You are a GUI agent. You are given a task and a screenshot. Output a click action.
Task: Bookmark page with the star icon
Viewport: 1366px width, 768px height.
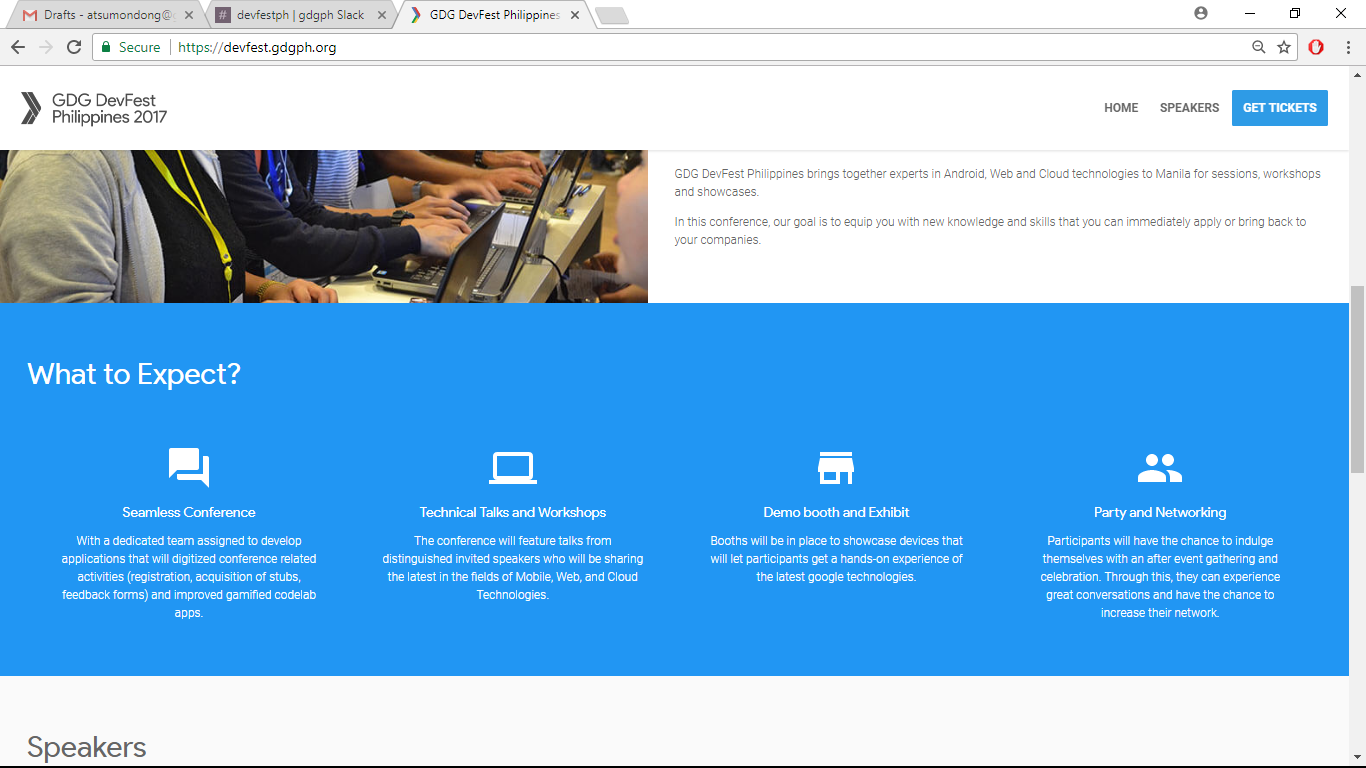[1284, 47]
